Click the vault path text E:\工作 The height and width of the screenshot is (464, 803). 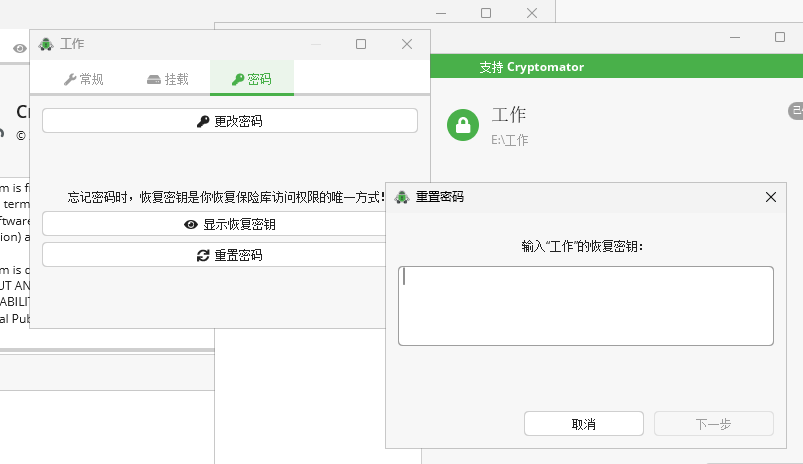pyautogui.click(x=510, y=140)
